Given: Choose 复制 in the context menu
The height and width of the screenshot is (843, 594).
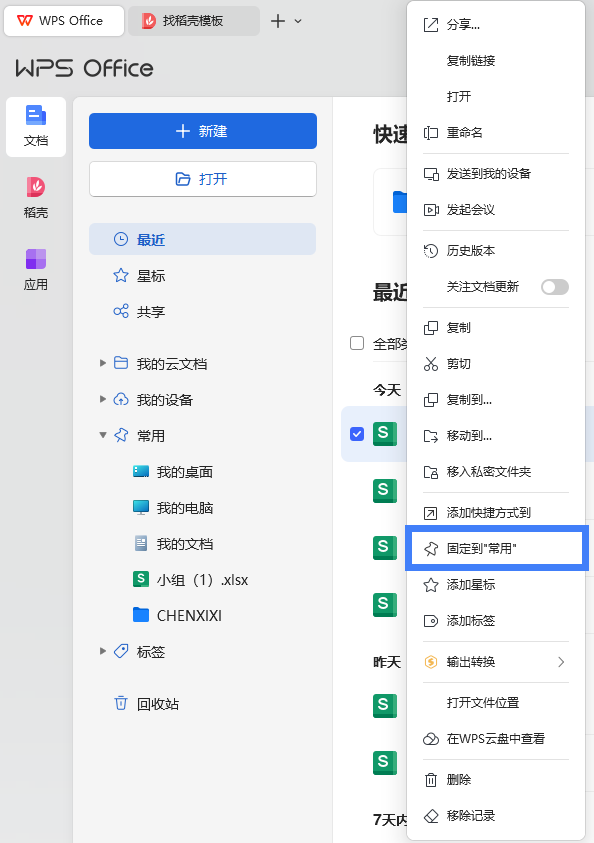Looking at the screenshot, I should [x=496, y=328].
